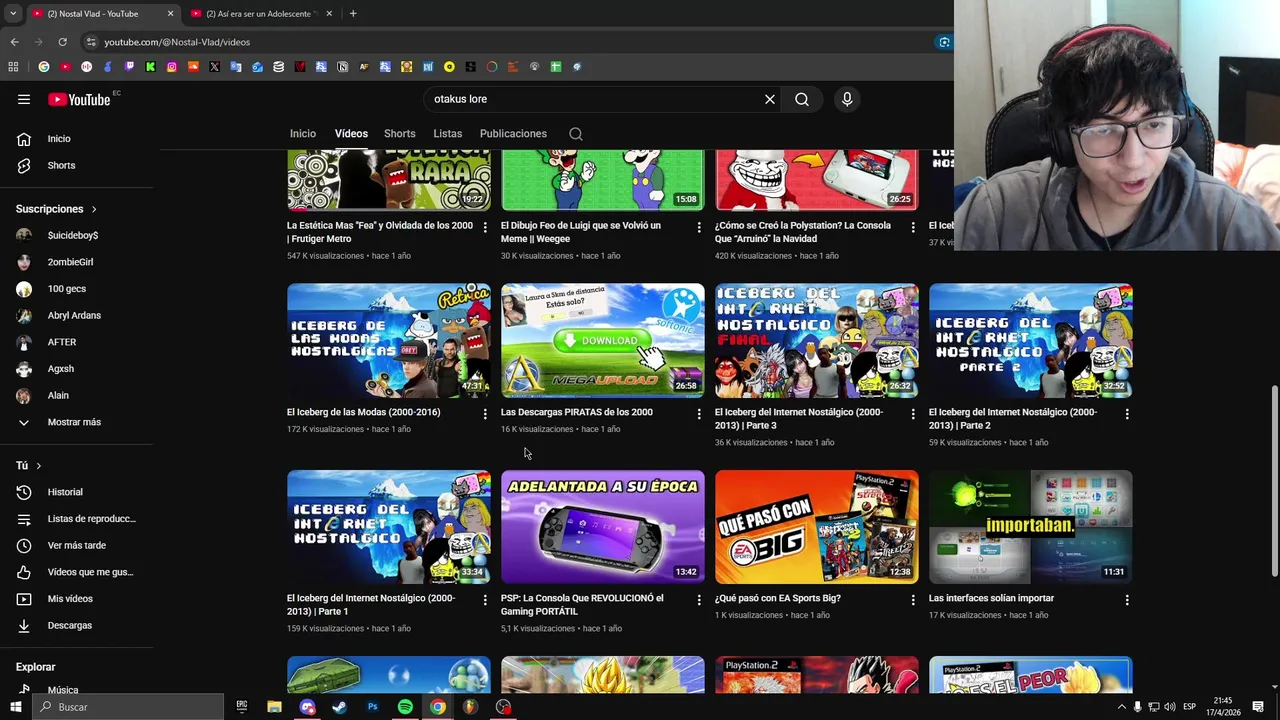Open options for Iceberg Internet Parte 3
The width and height of the screenshot is (1280, 720).
(x=913, y=414)
